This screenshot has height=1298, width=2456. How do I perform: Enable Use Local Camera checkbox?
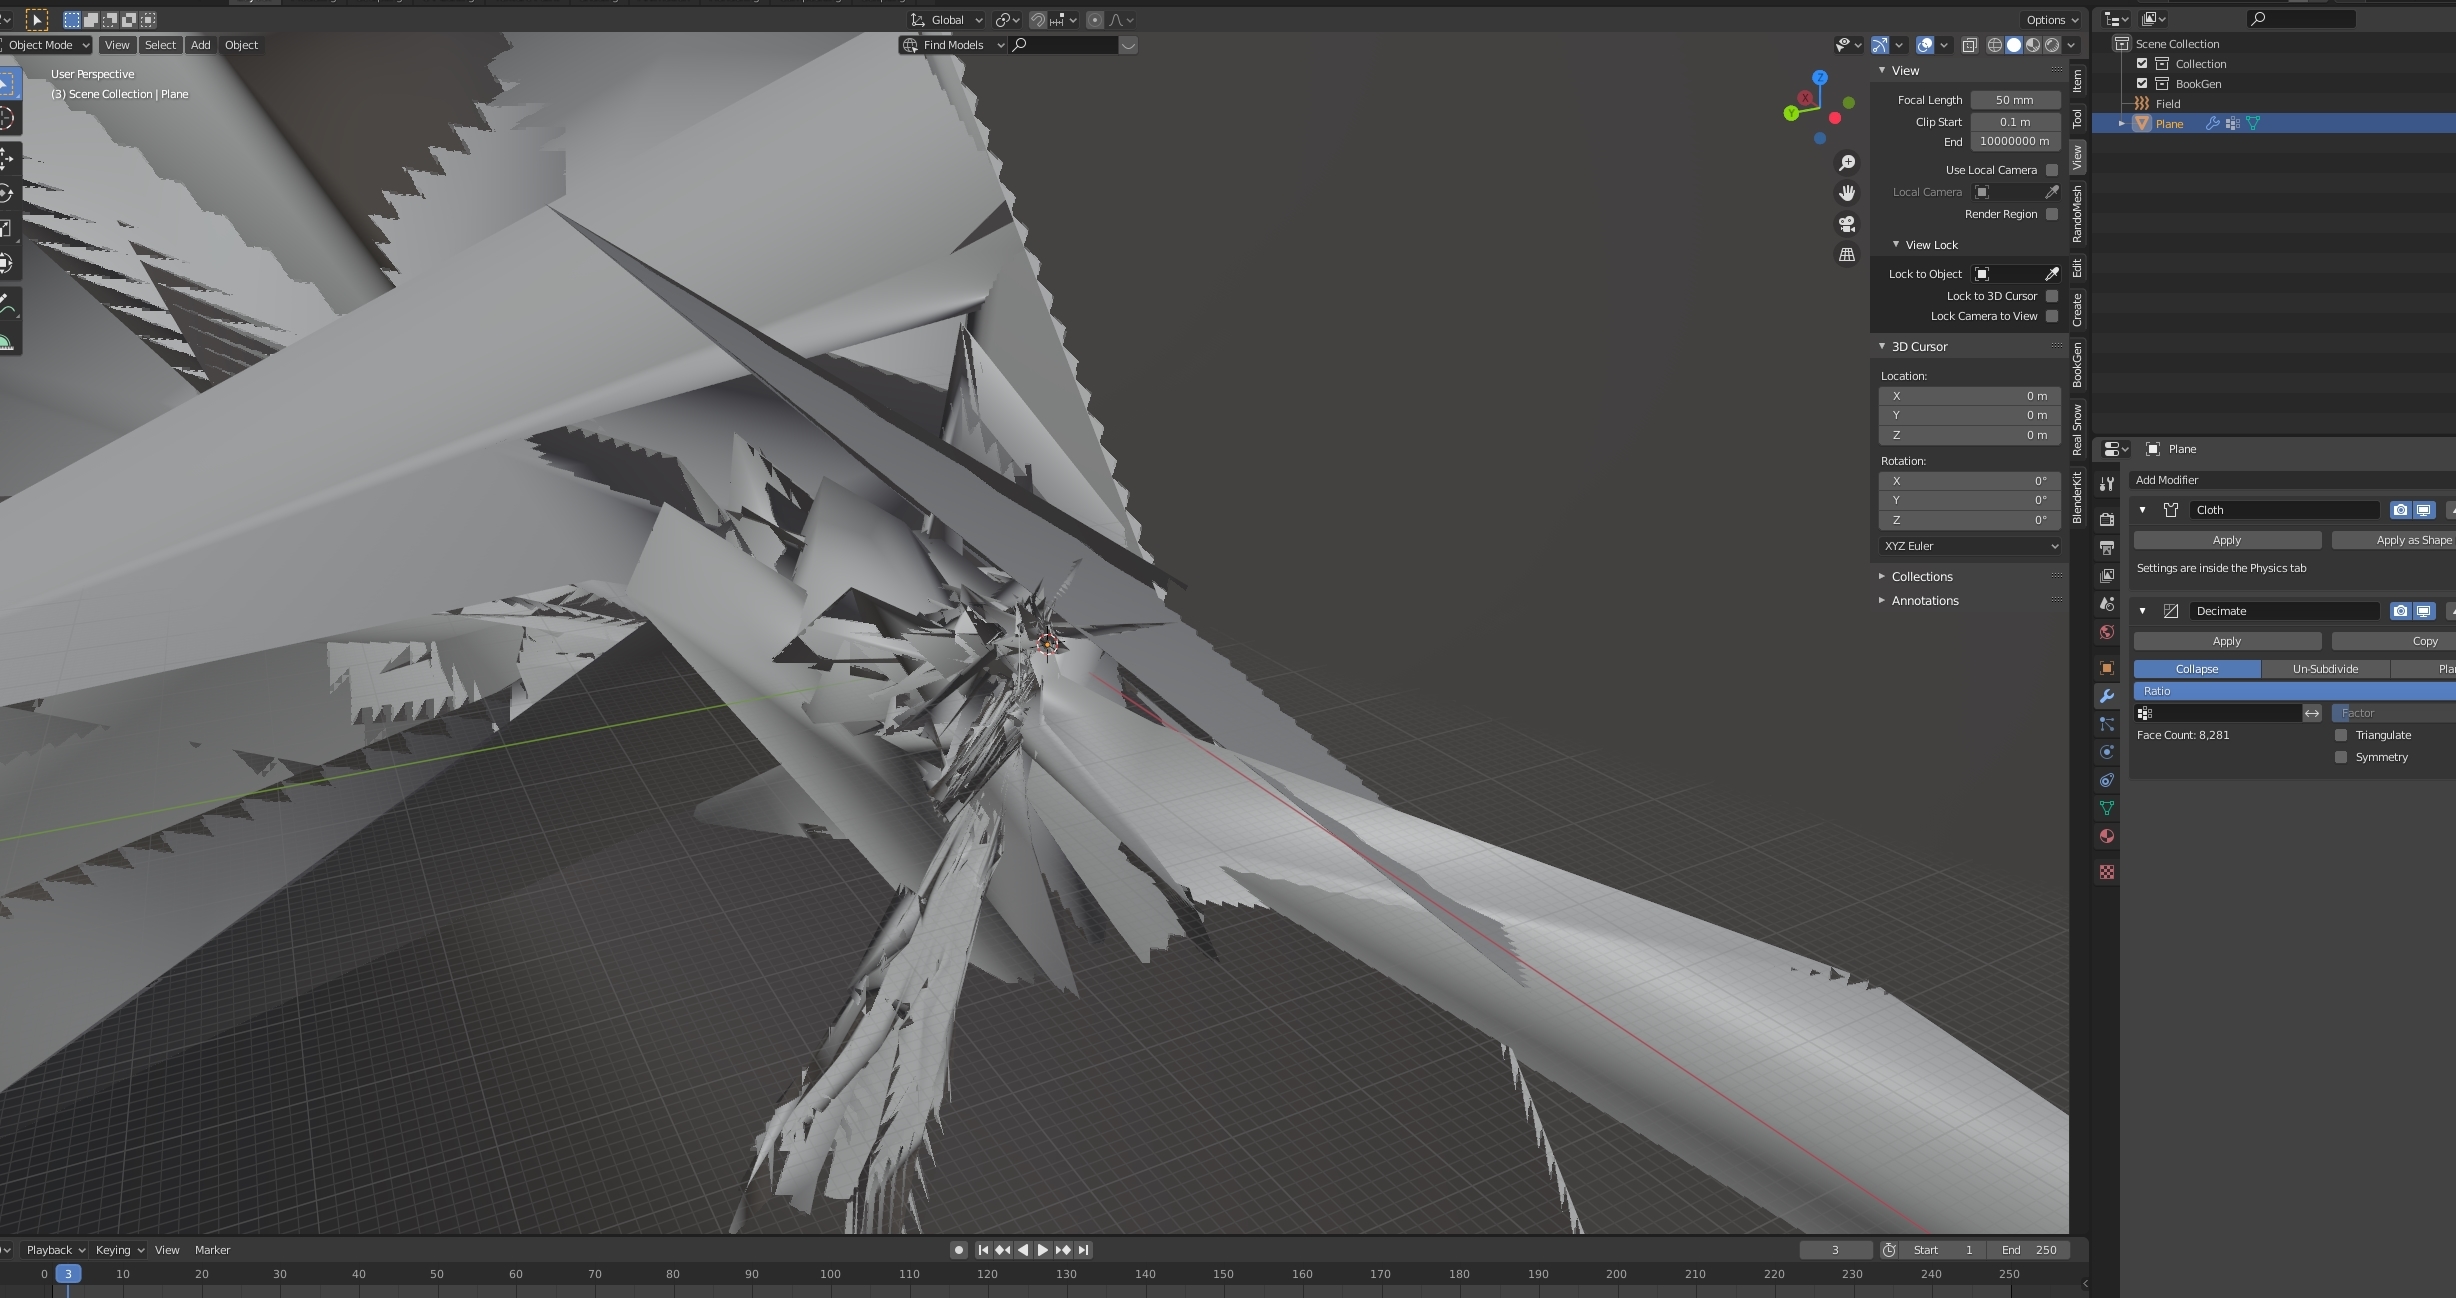pos(2052,170)
